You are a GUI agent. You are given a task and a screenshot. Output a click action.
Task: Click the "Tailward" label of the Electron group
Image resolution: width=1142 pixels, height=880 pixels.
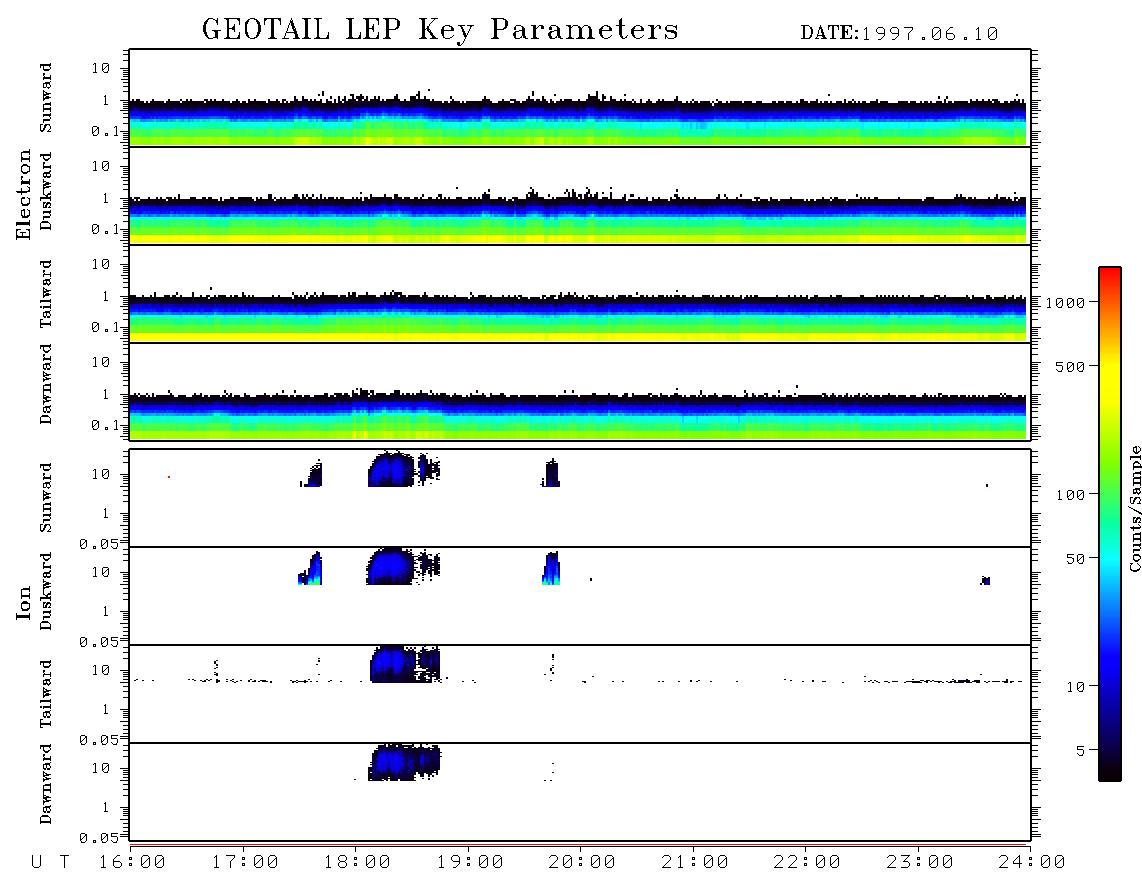click(x=46, y=294)
